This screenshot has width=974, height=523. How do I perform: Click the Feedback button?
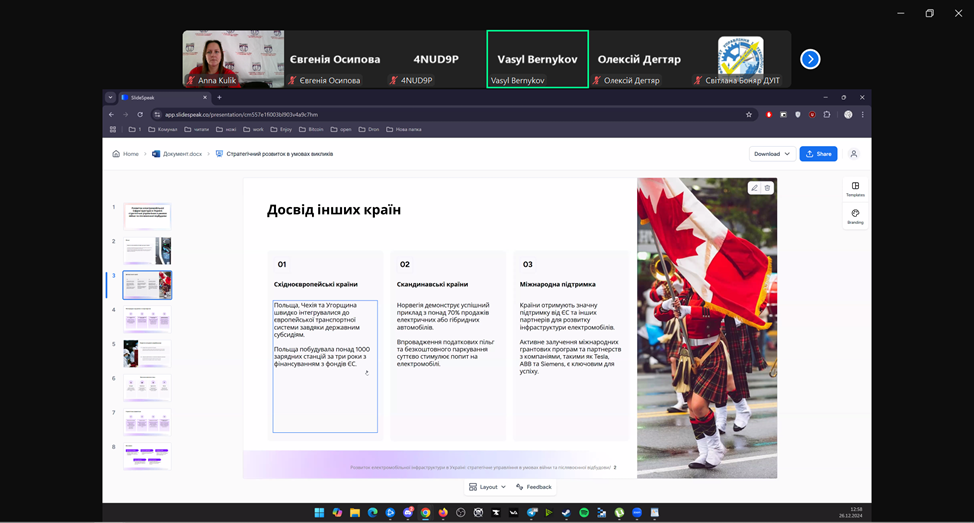(x=534, y=487)
